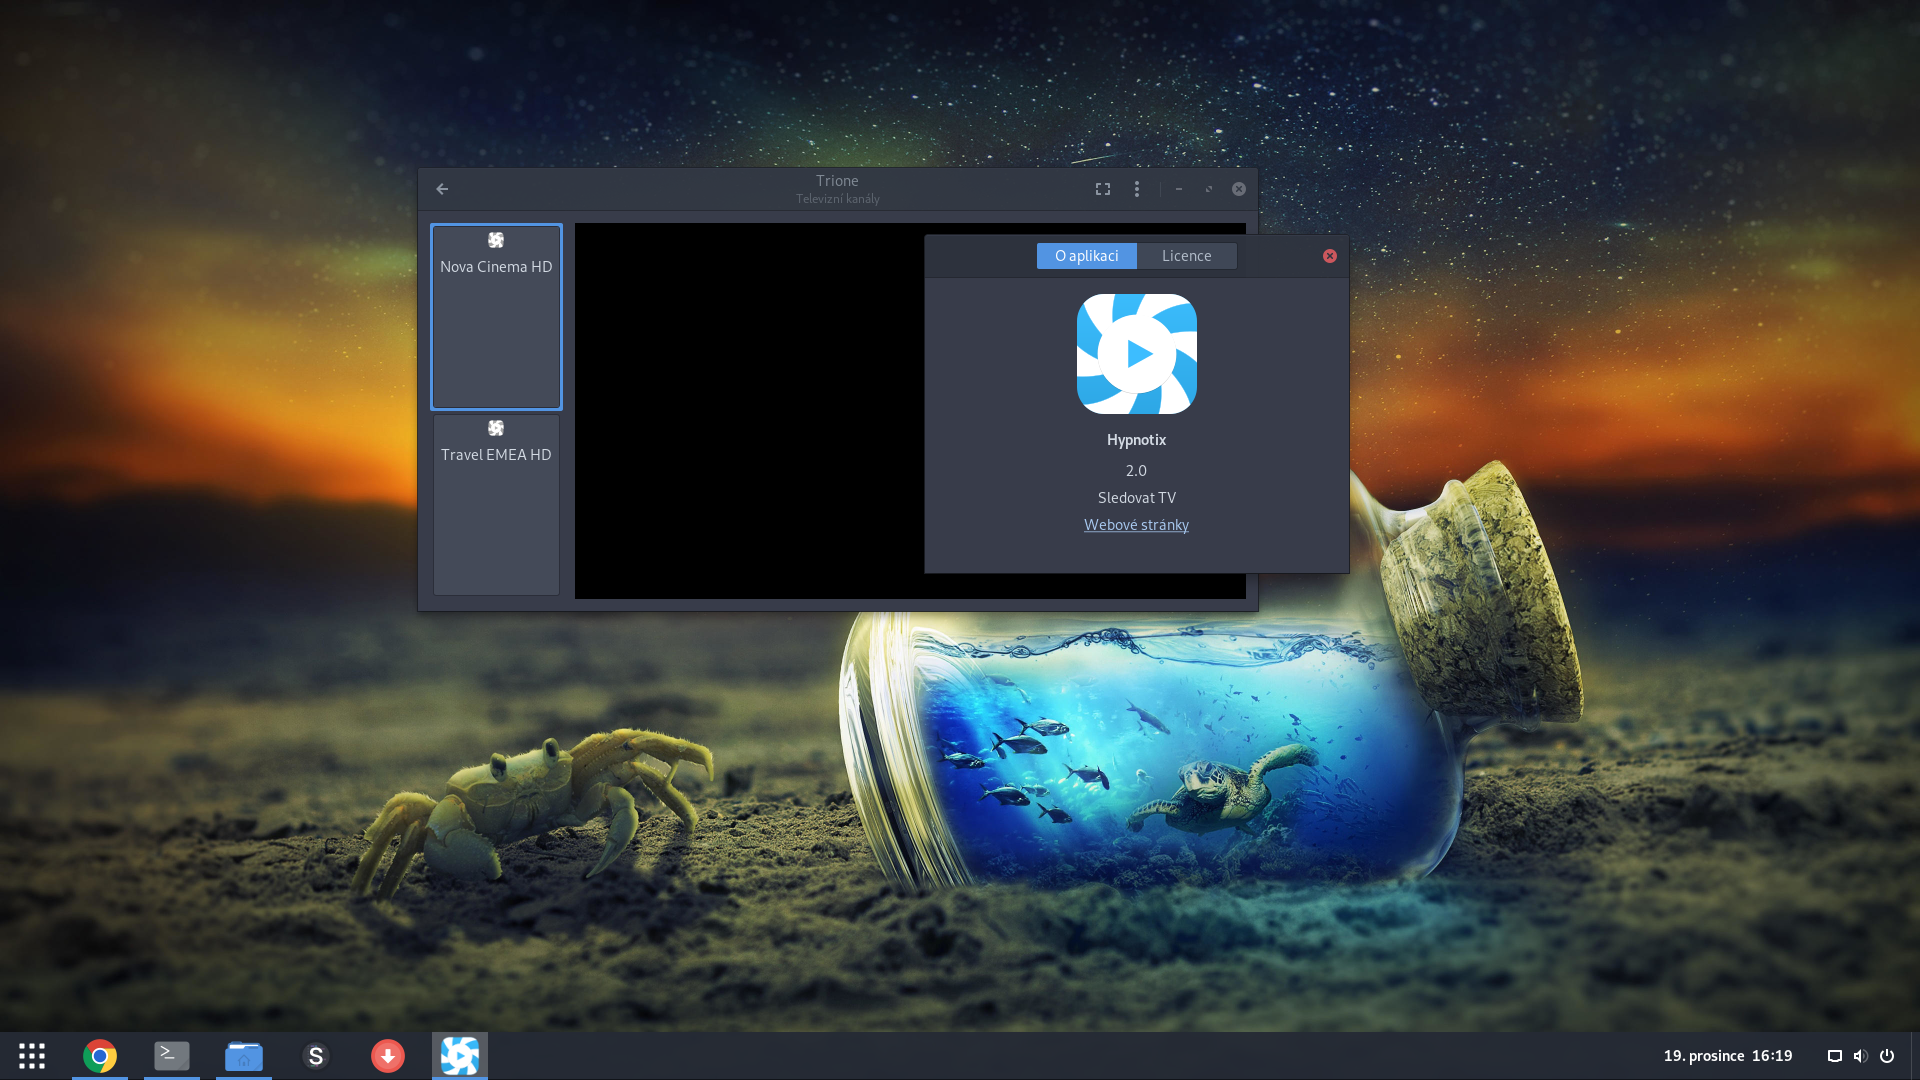The width and height of the screenshot is (1920, 1080).
Task: Click the date and time display
Action: tap(1727, 1055)
